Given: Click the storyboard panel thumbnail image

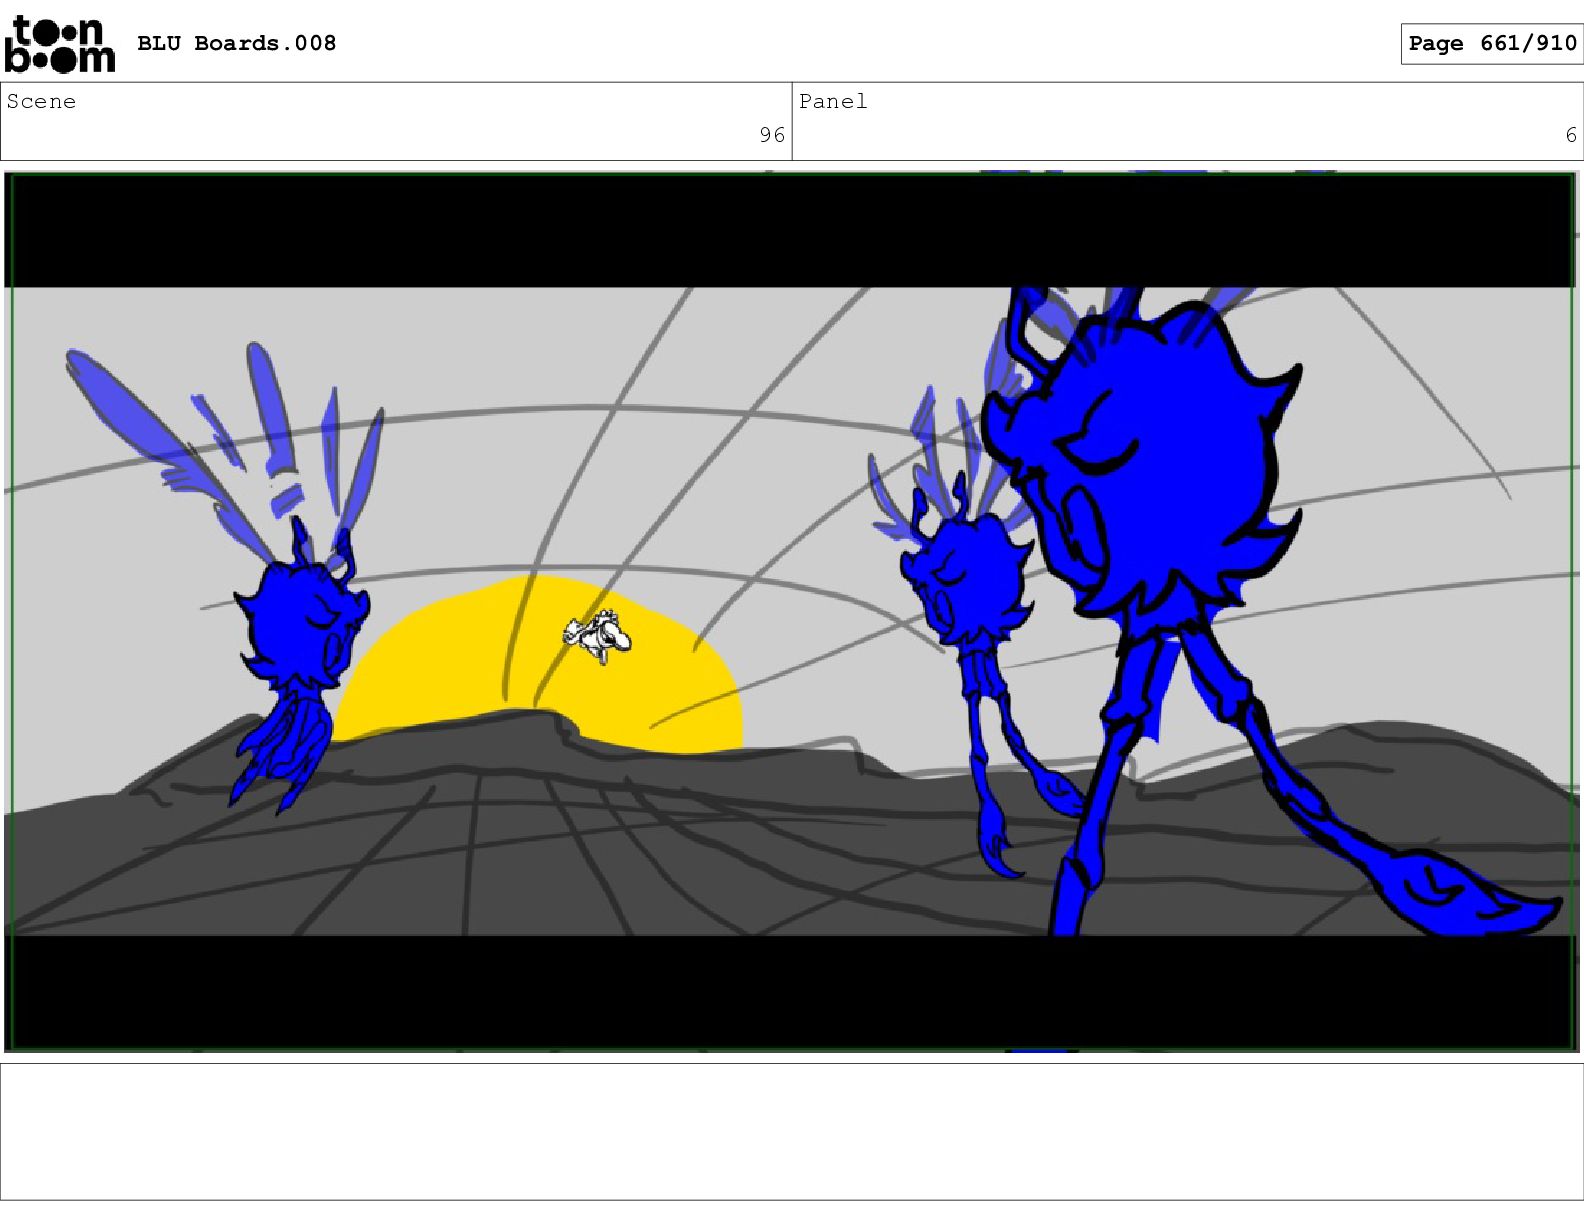Looking at the screenshot, I should [x=791, y=611].
